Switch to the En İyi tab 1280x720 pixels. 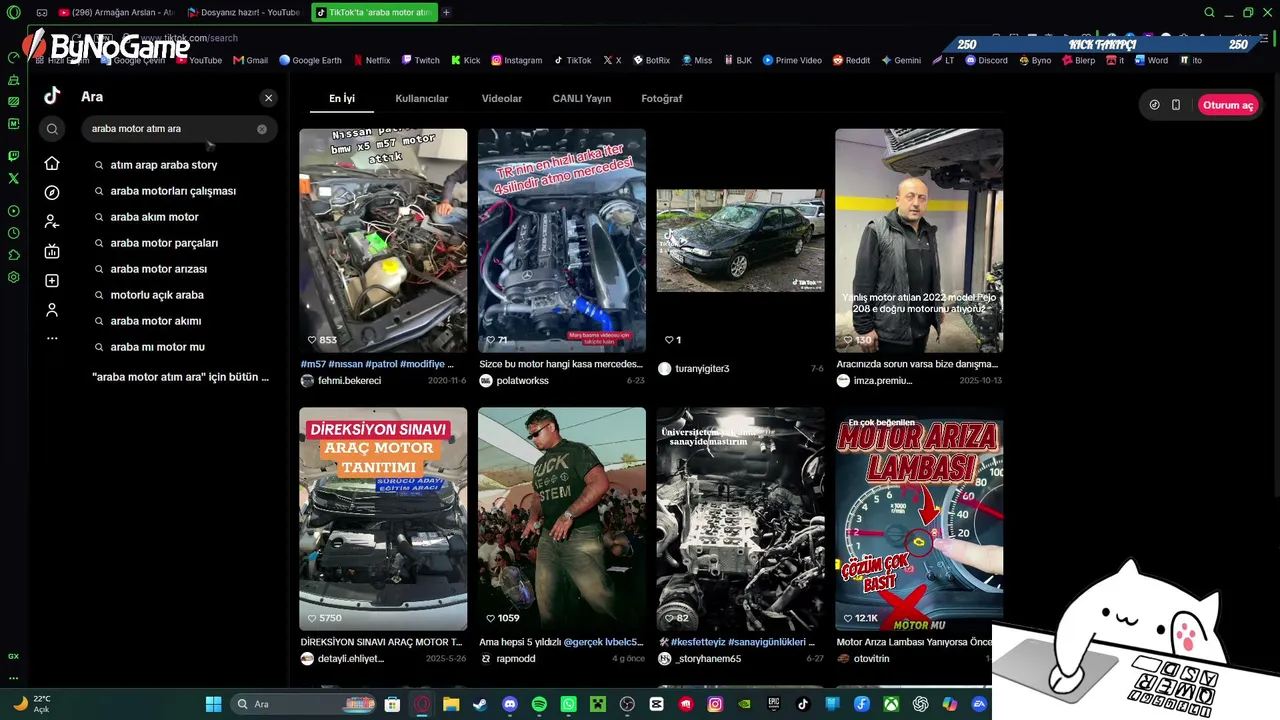pos(342,99)
